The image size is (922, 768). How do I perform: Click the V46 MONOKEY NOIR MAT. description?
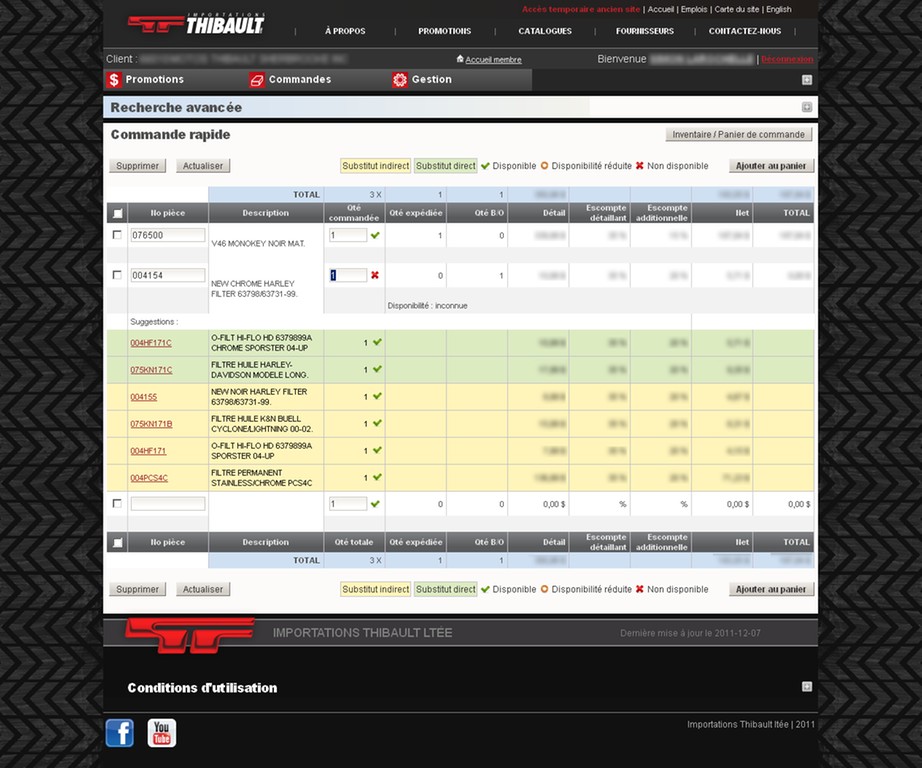[258, 243]
